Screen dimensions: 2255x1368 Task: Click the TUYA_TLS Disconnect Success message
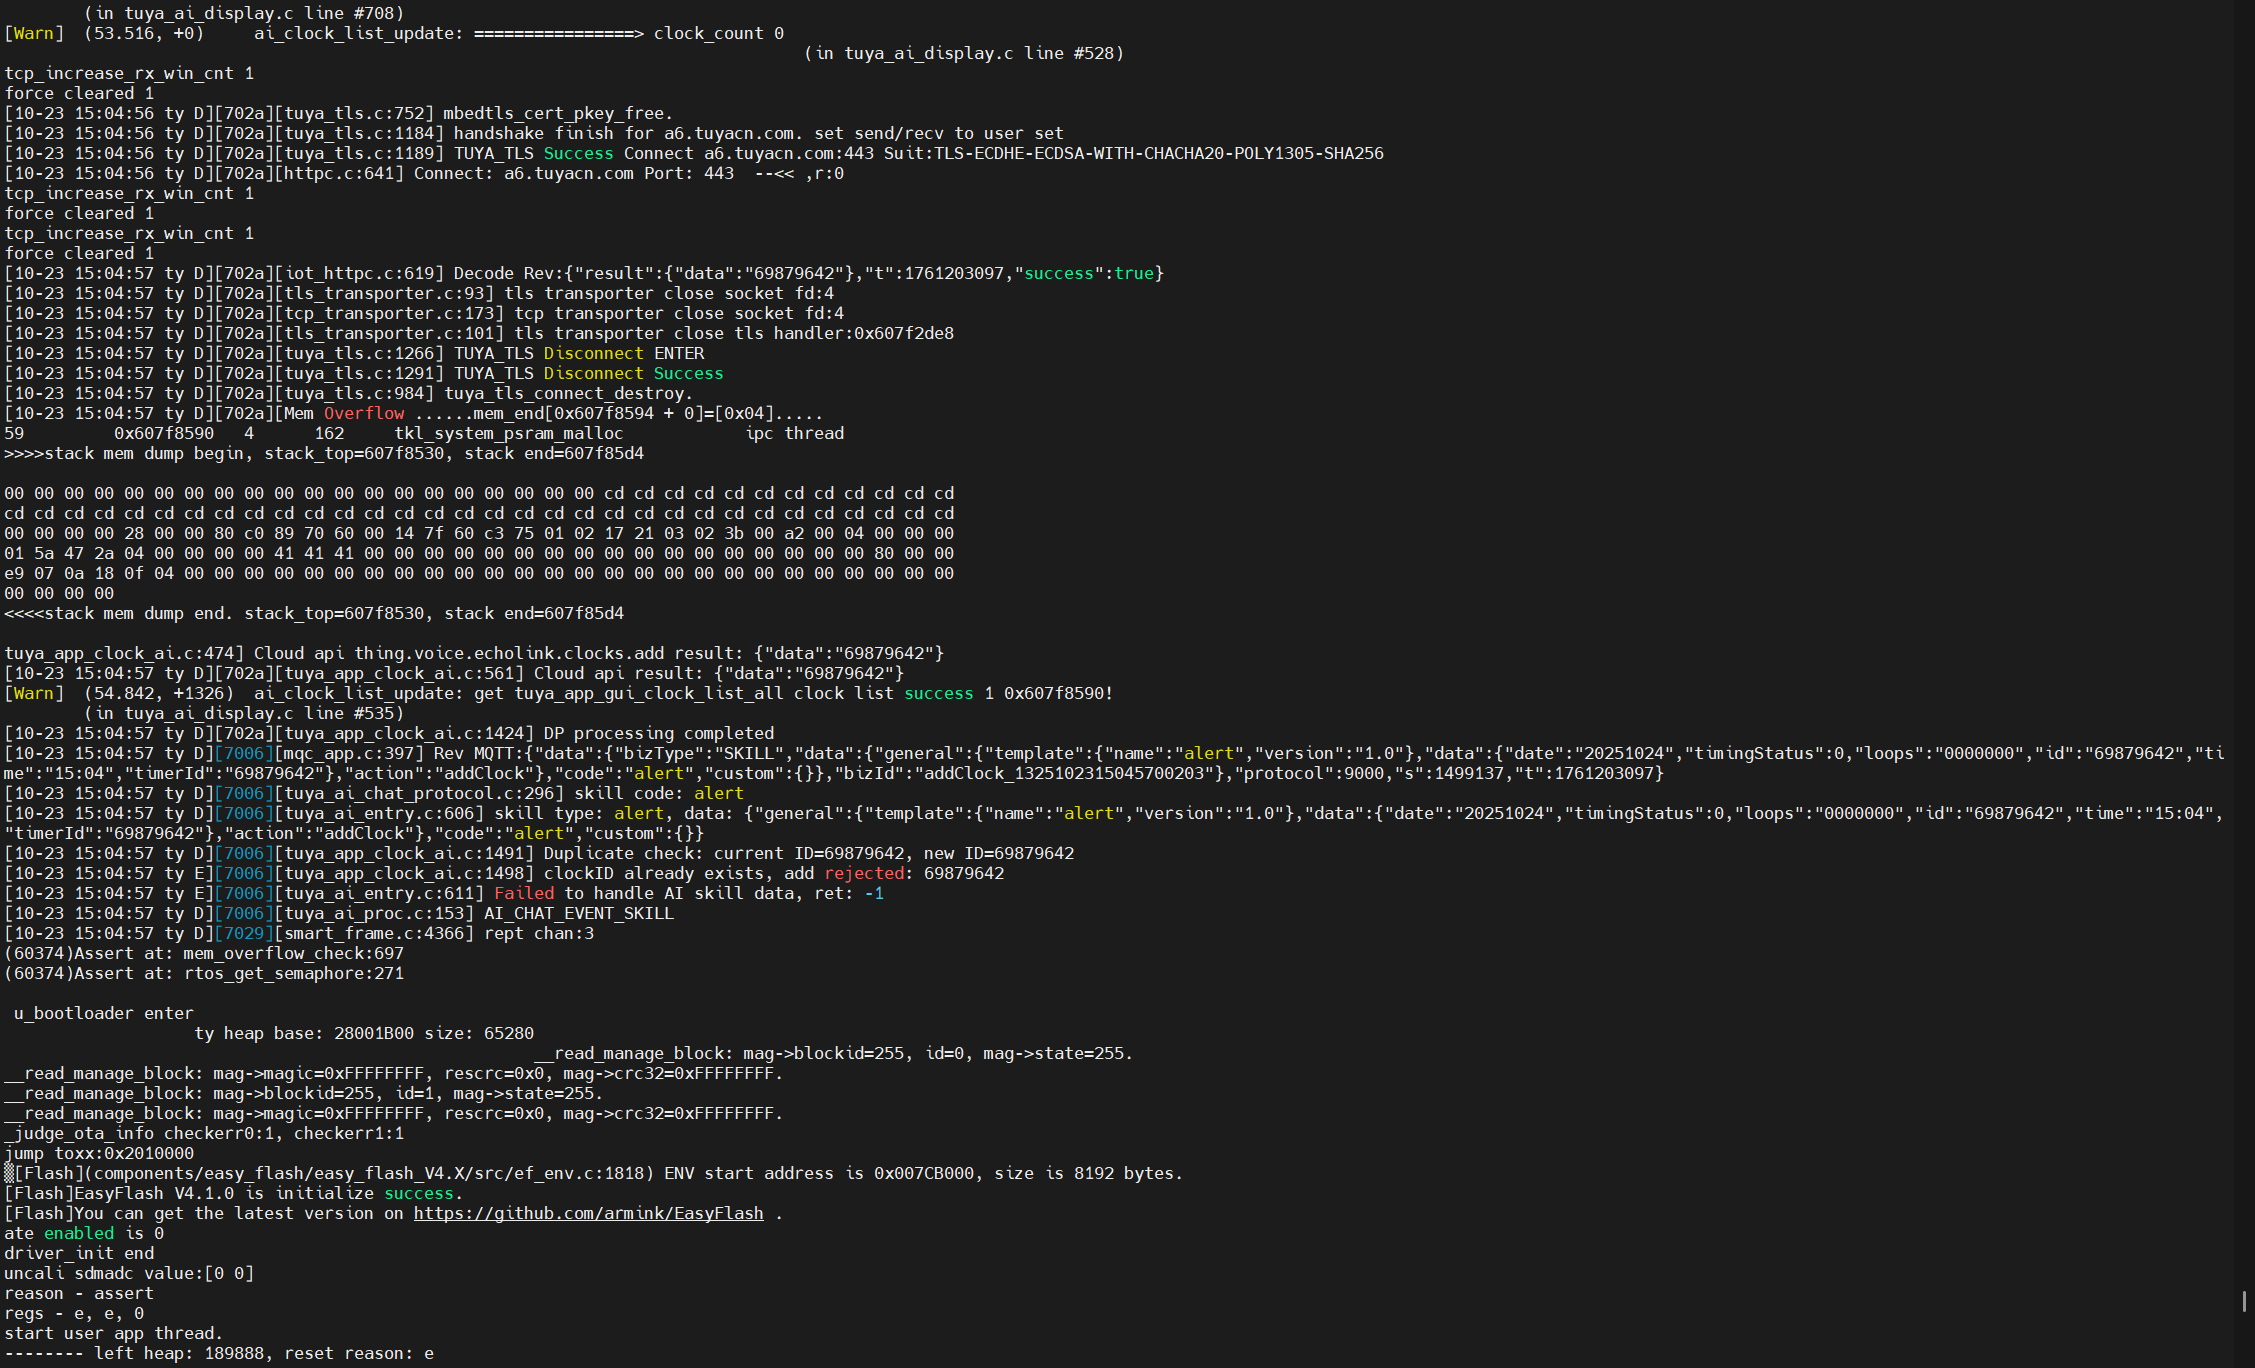[360, 372]
